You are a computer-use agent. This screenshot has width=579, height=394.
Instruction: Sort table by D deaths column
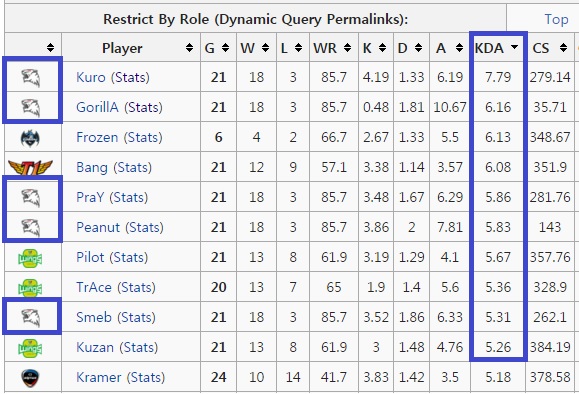pyautogui.click(x=418, y=48)
